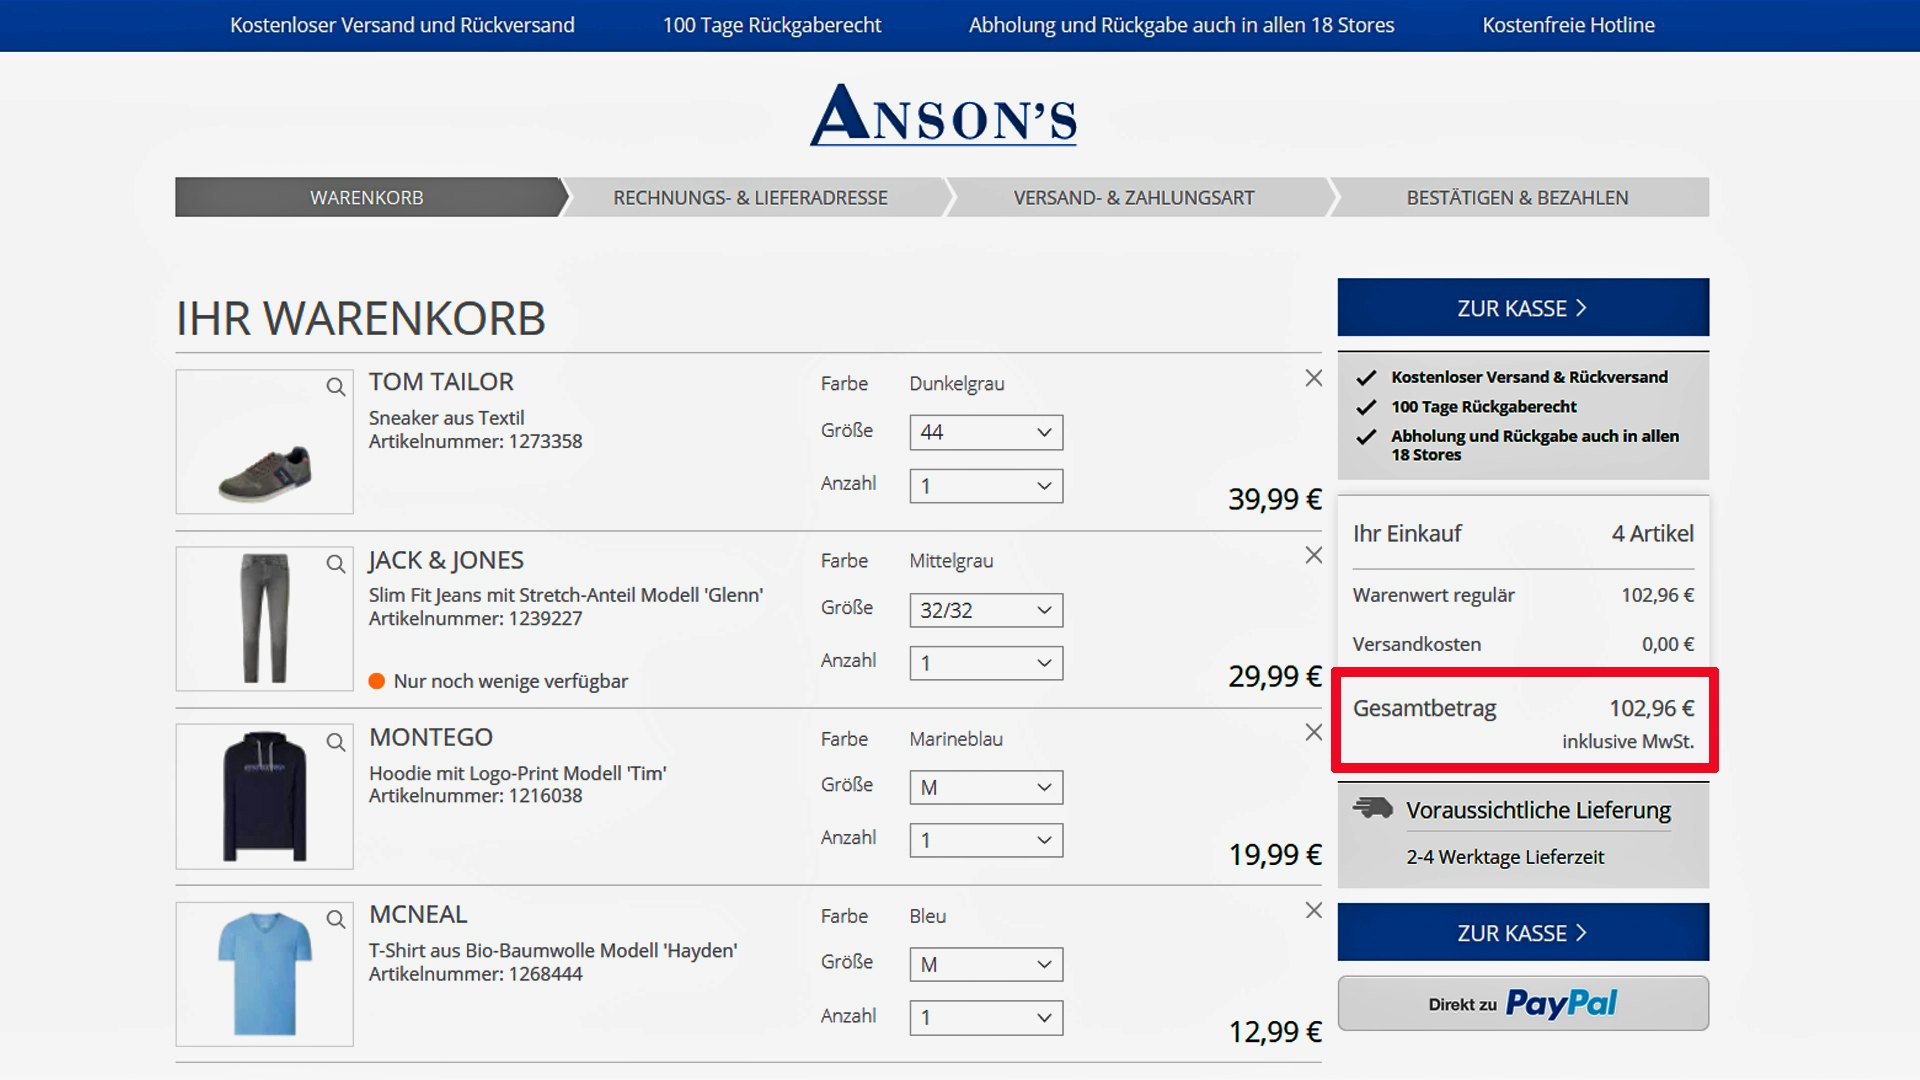
Task: Click the magnifier on the JACK & JONES jeans
Action: [x=333, y=566]
